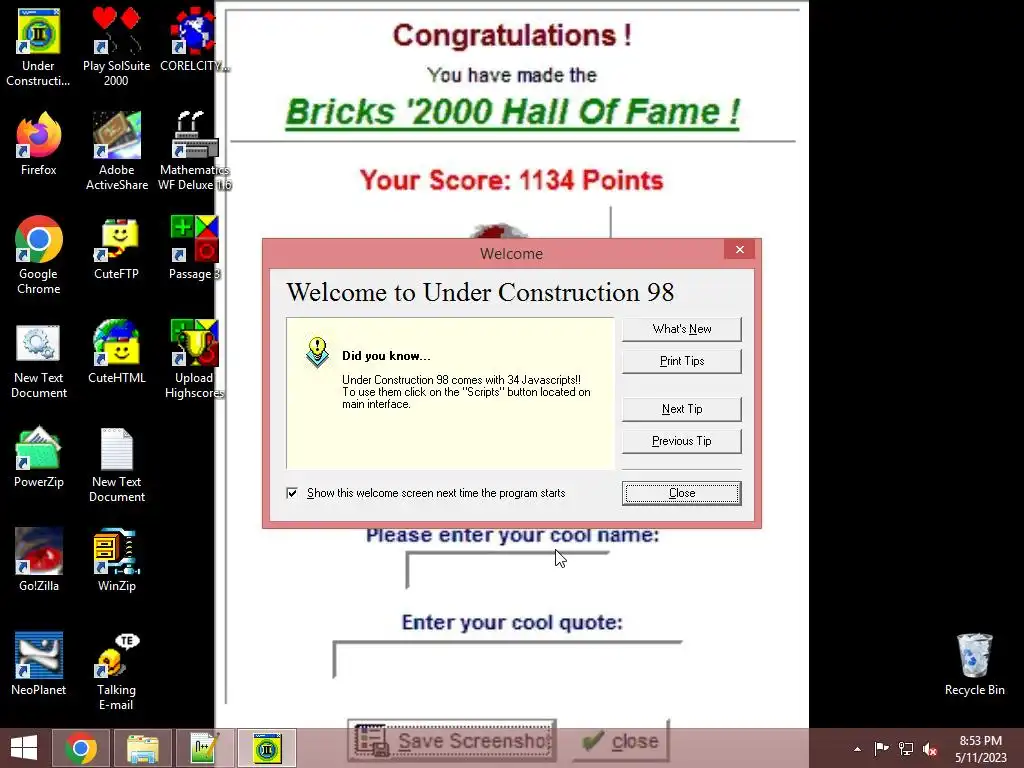Select Under Construction taskbar button
Viewport: 1024px width, 768px height.
pyautogui.click(x=266, y=748)
